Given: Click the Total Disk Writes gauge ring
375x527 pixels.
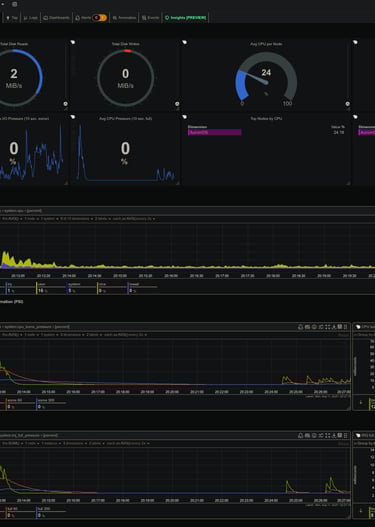Looking at the screenshot, I should coord(125,78).
